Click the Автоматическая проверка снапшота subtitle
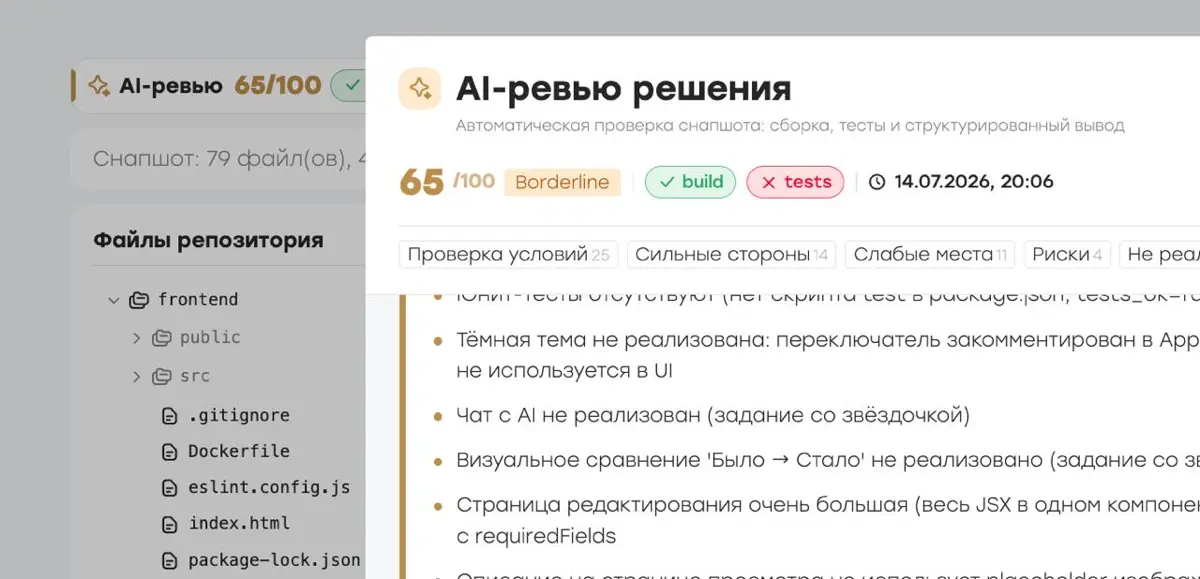 [x=790, y=126]
